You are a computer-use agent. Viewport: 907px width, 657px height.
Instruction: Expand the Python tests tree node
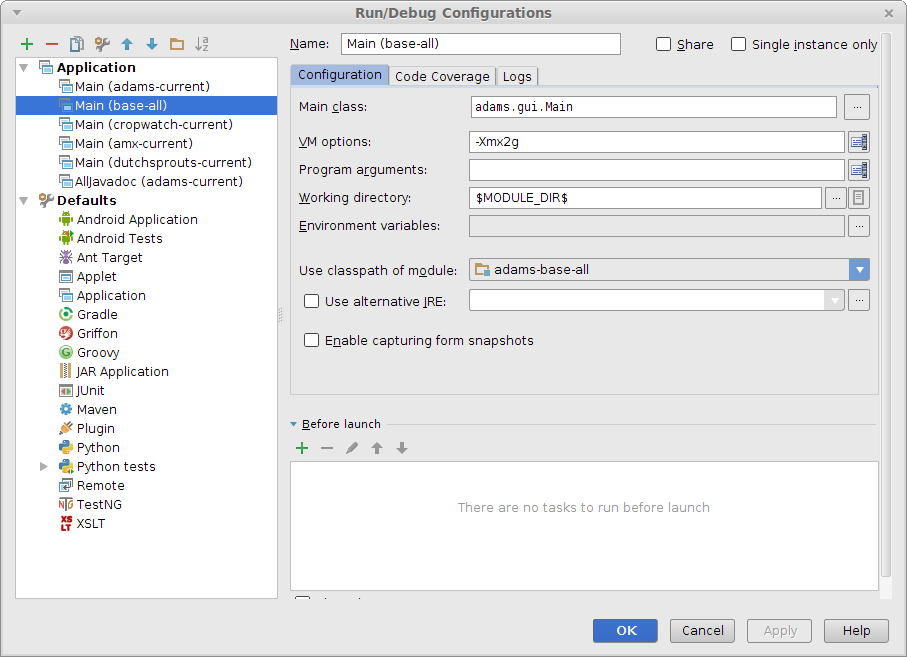pyautogui.click(x=44, y=466)
